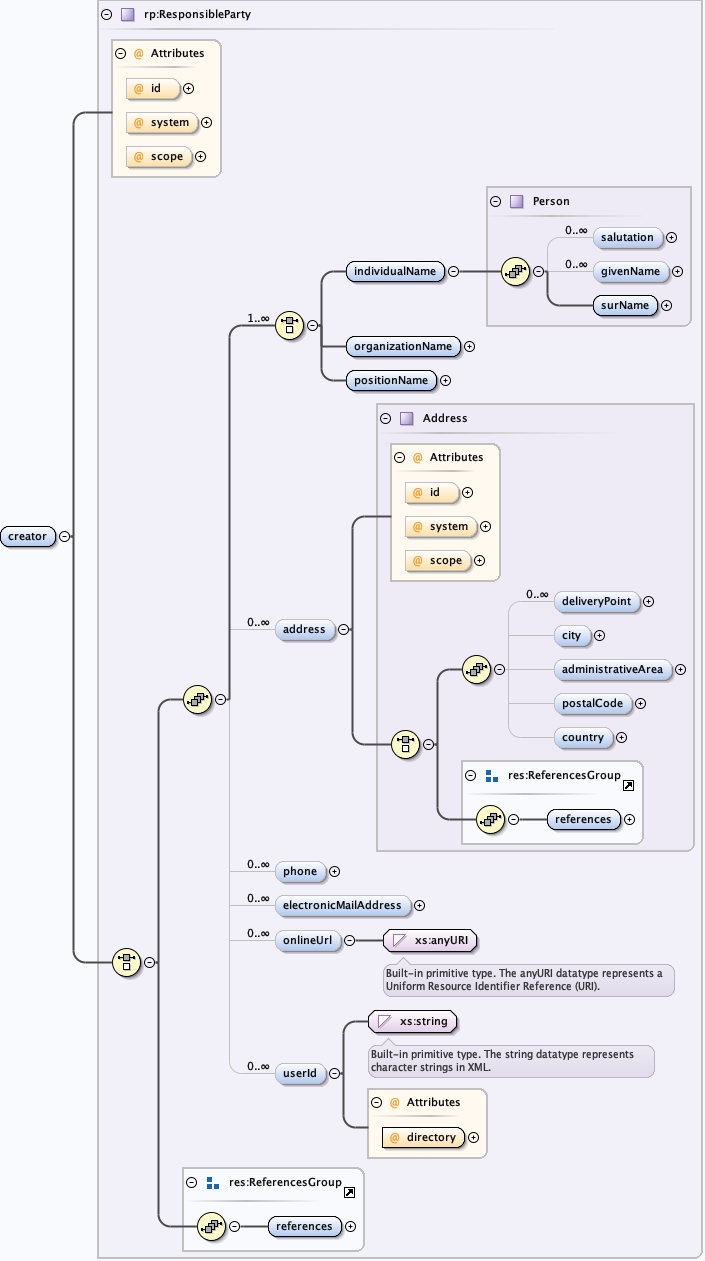The width and height of the screenshot is (705, 1261).
Task: Collapse the Person type box
Action: coord(496,201)
